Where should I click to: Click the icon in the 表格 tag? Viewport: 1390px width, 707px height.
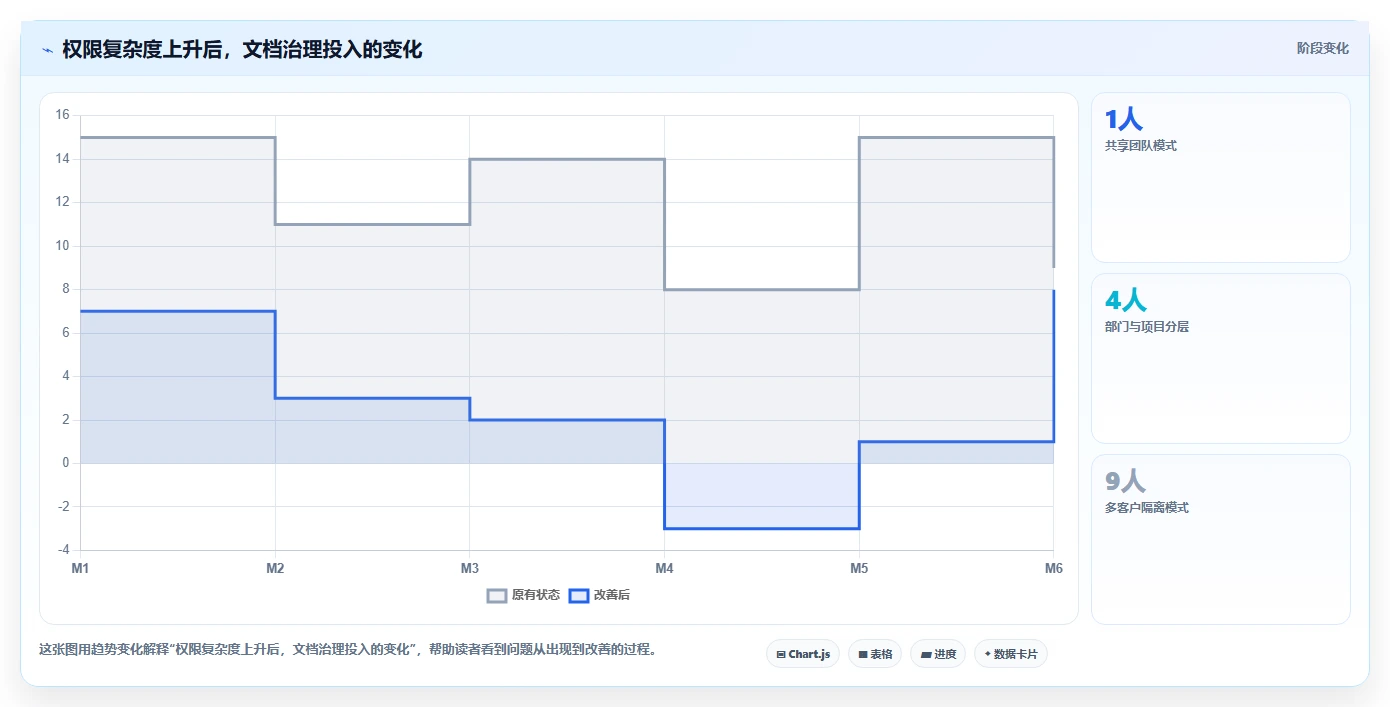(x=863, y=655)
